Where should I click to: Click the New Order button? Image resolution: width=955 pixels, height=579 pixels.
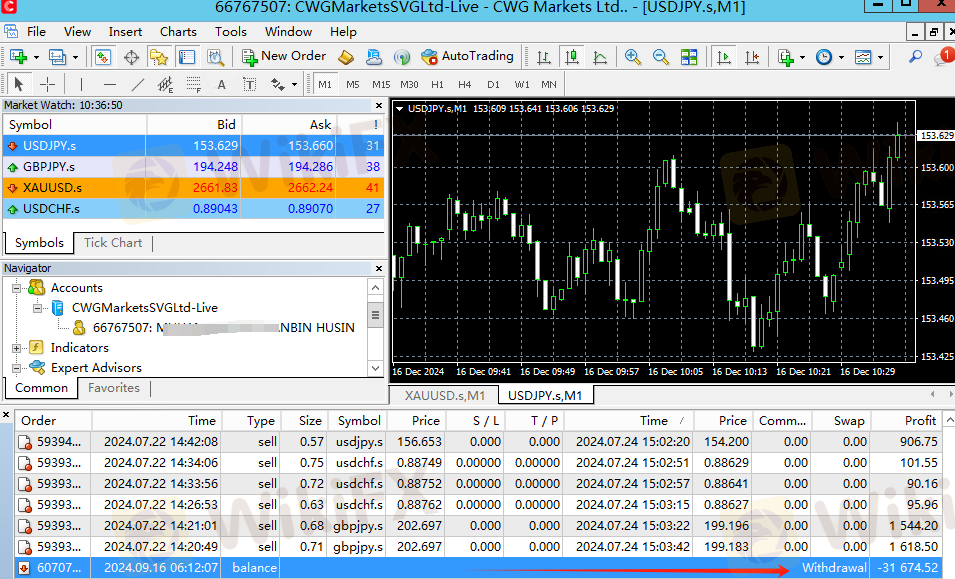click(x=284, y=57)
